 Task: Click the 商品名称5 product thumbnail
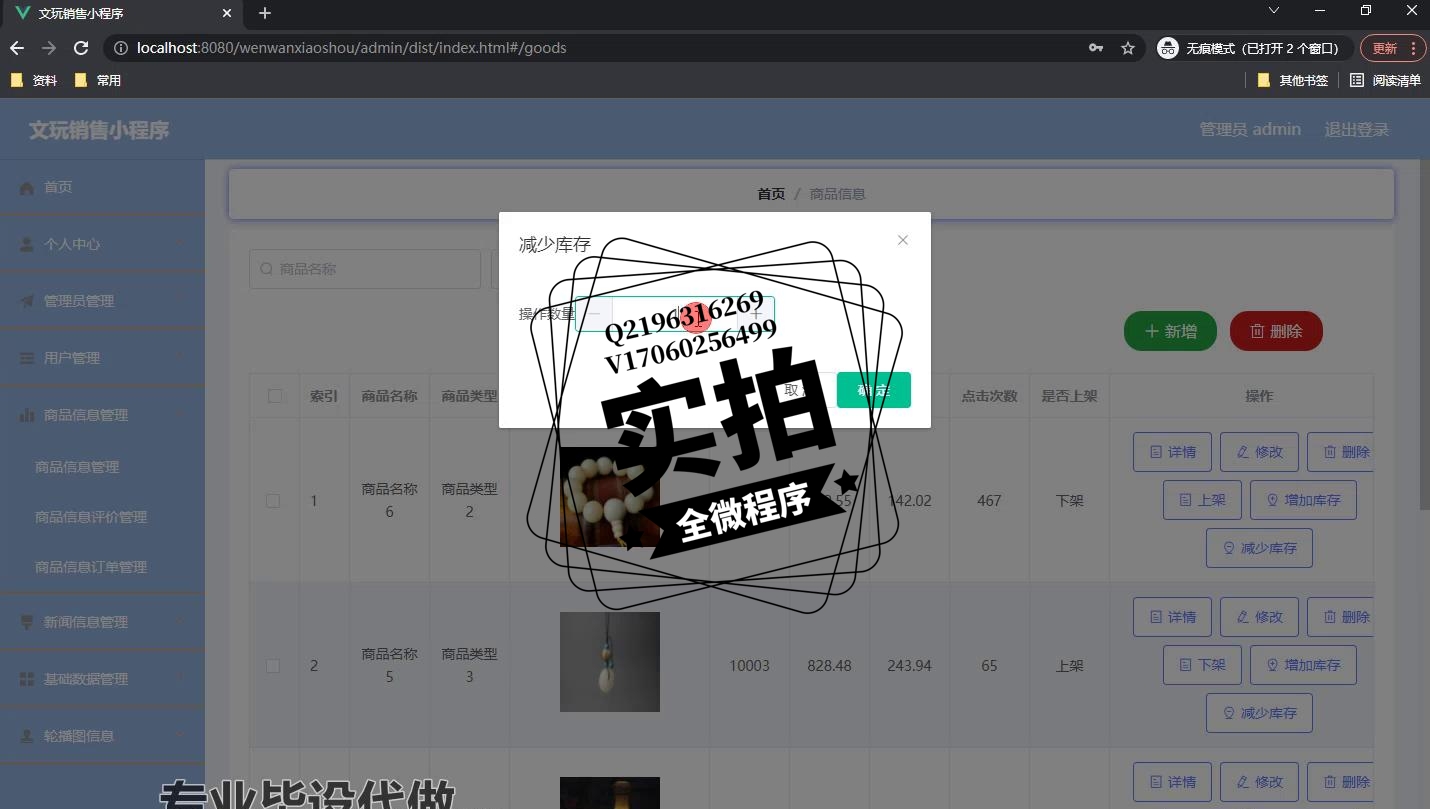610,662
